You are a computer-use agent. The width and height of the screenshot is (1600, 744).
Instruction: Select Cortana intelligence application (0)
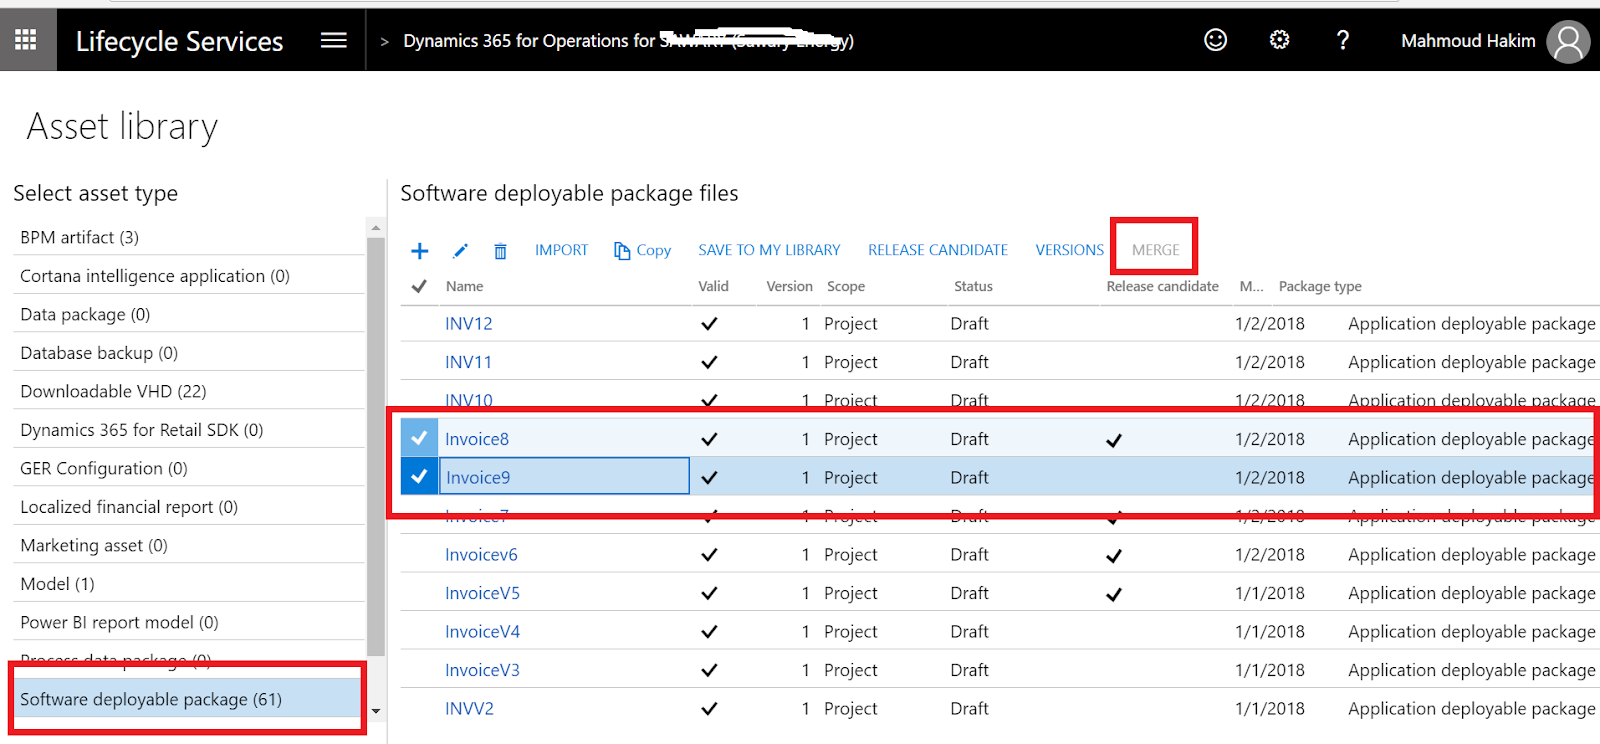click(189, 276)
